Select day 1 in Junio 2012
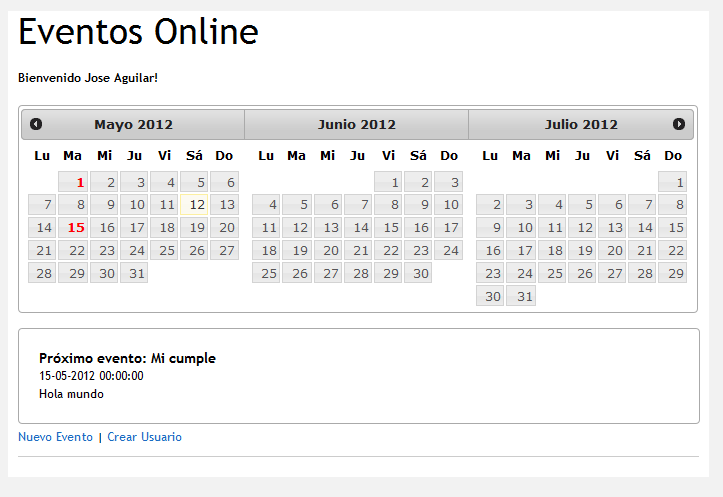 click(x=388, y=182)
